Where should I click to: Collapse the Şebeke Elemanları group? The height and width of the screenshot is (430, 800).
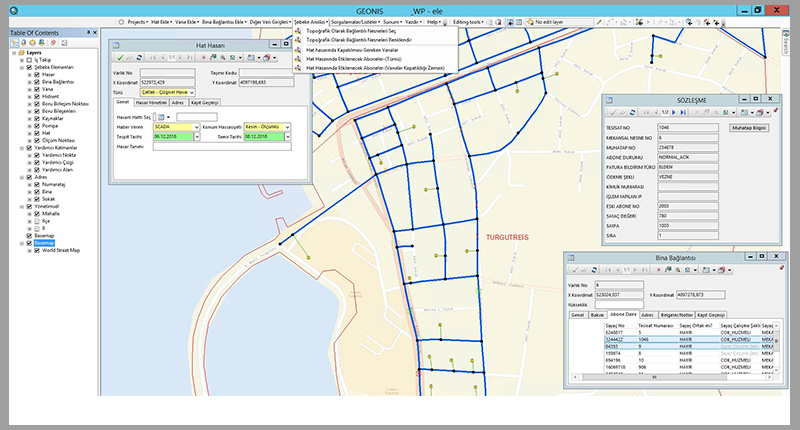[22, 67]
